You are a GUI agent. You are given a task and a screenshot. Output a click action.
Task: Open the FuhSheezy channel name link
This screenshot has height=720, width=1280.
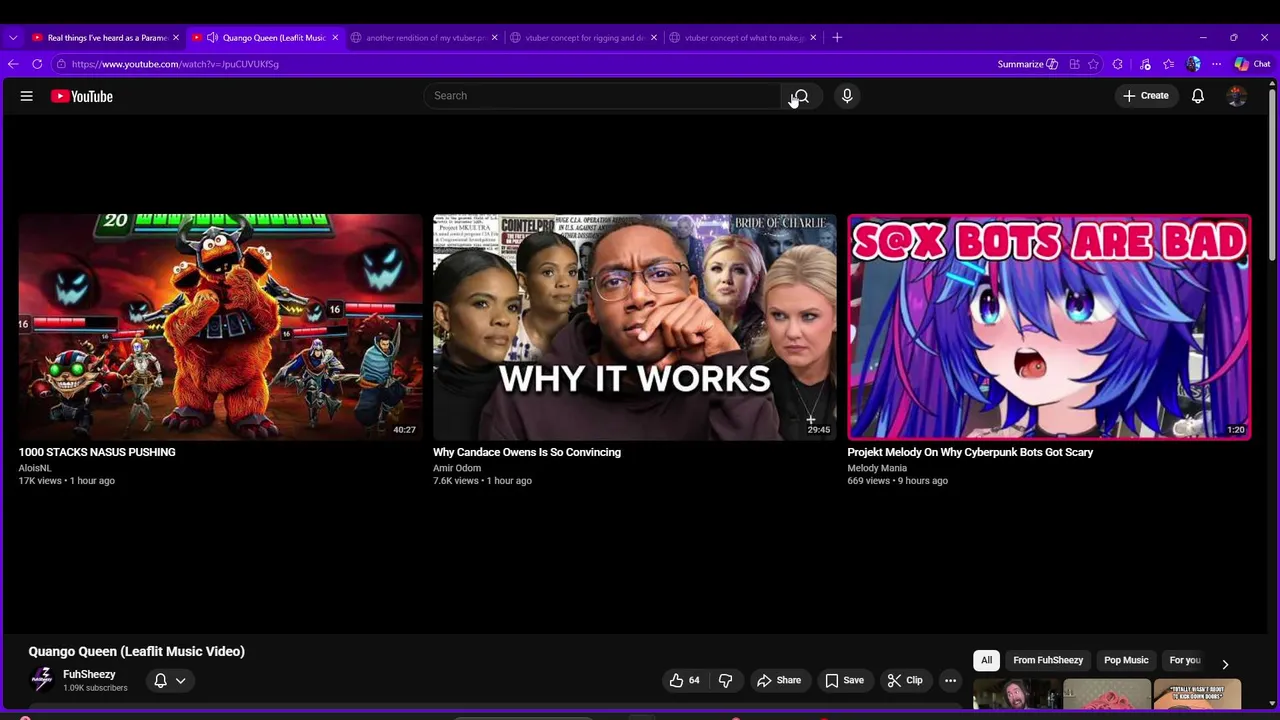point(89,674)
